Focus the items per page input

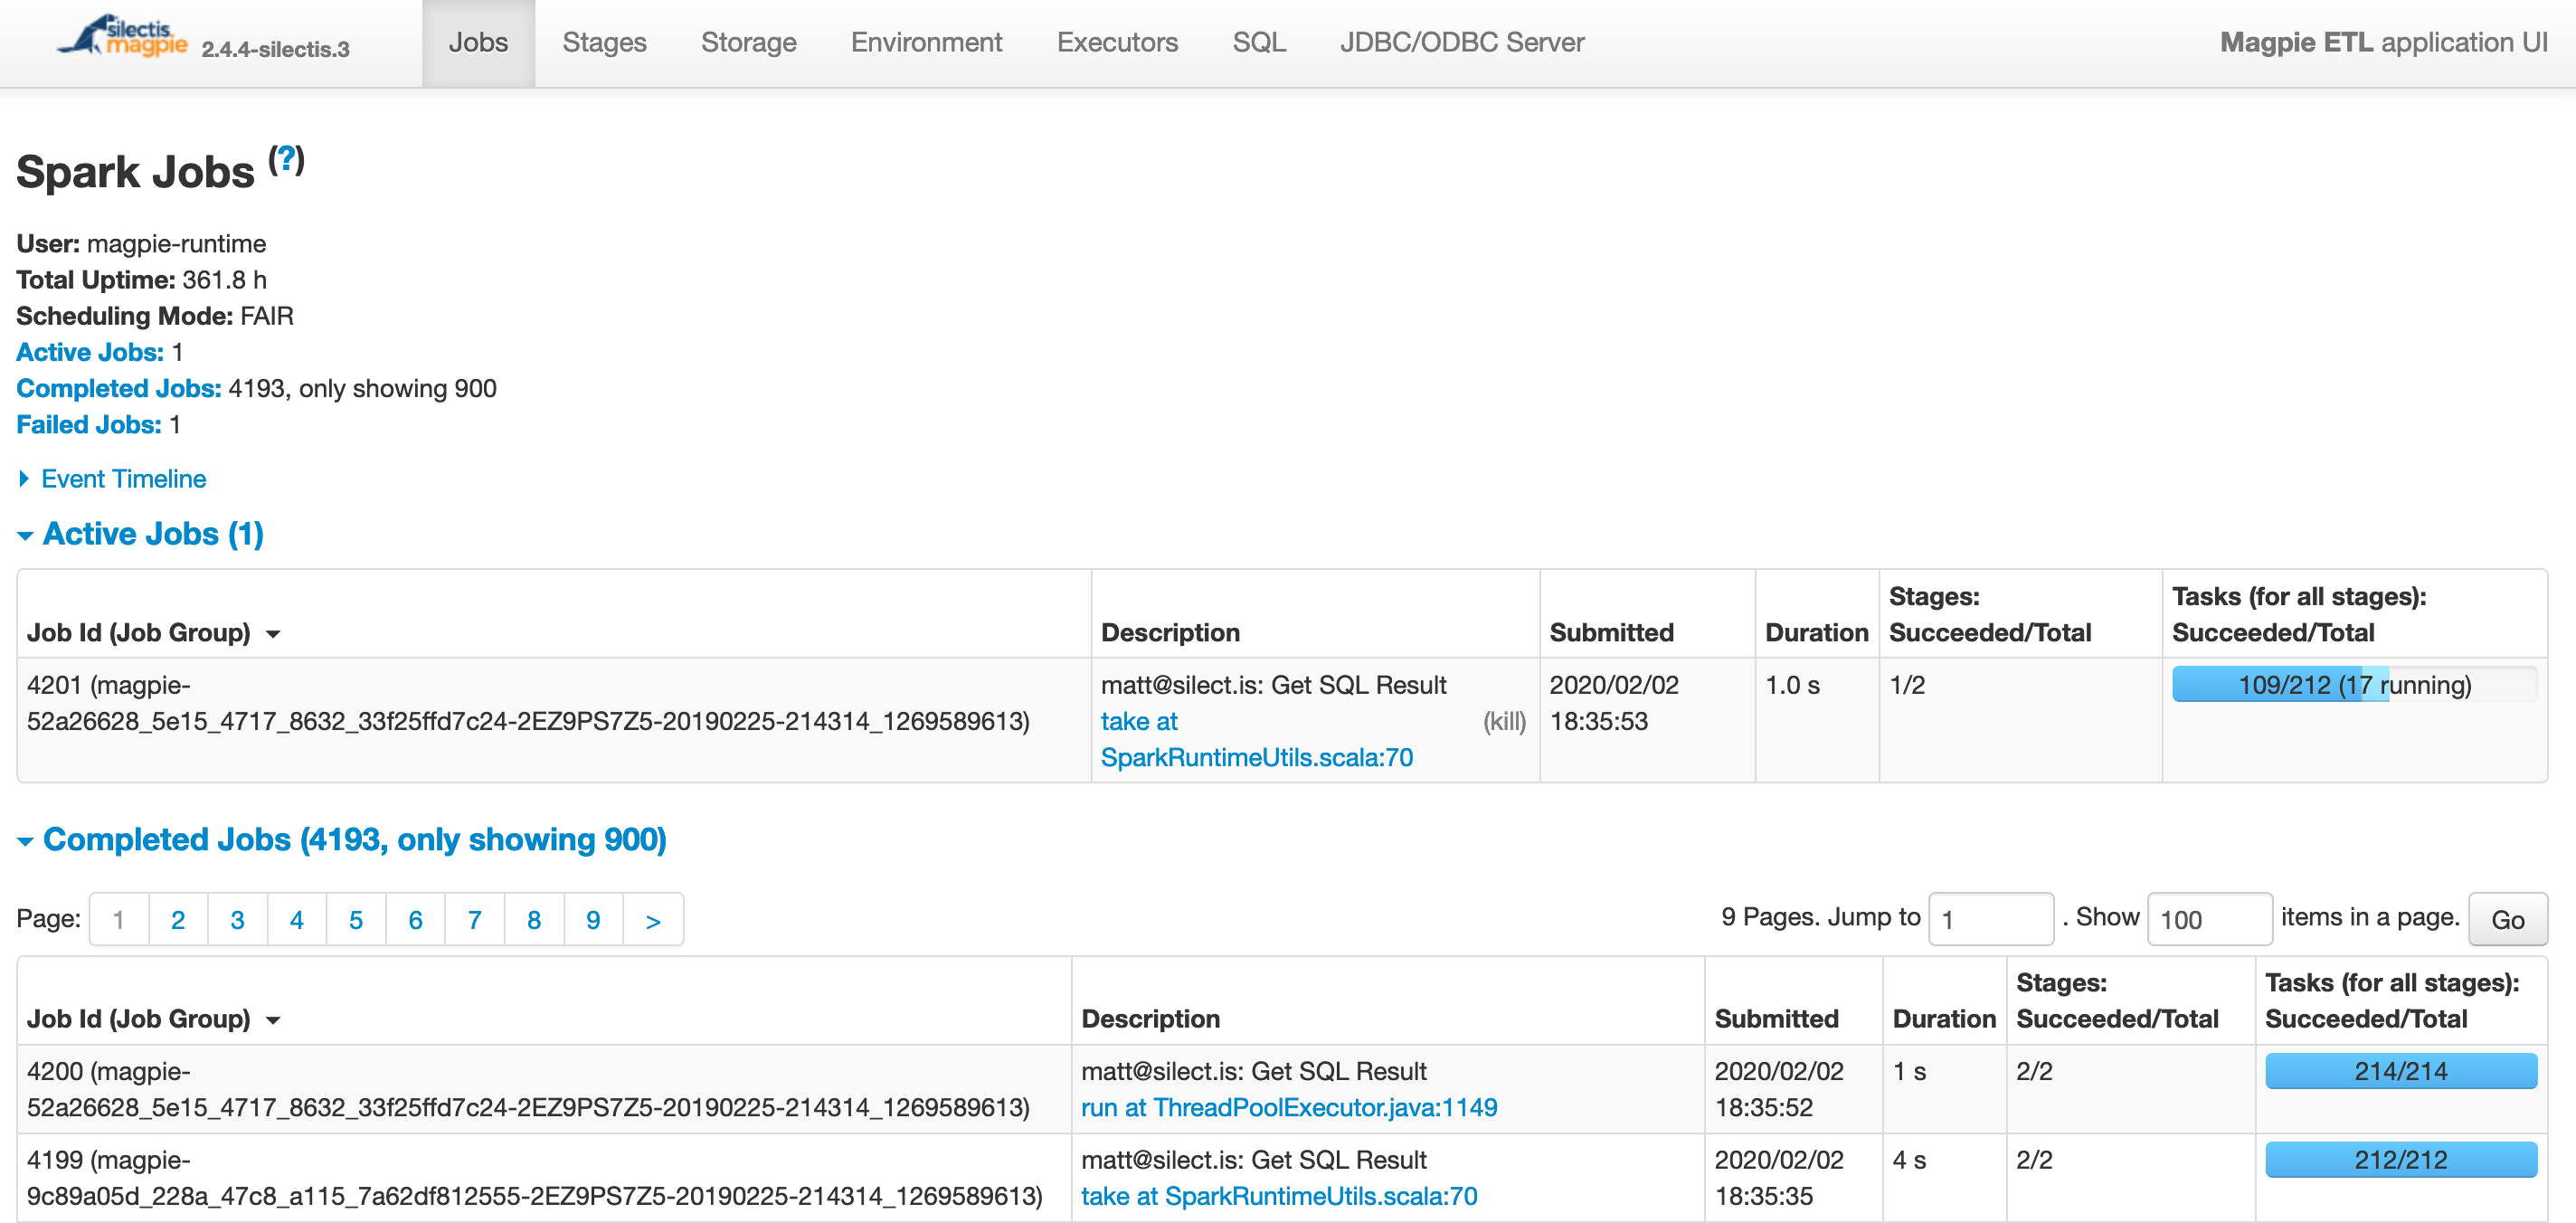coord(2209,920)
